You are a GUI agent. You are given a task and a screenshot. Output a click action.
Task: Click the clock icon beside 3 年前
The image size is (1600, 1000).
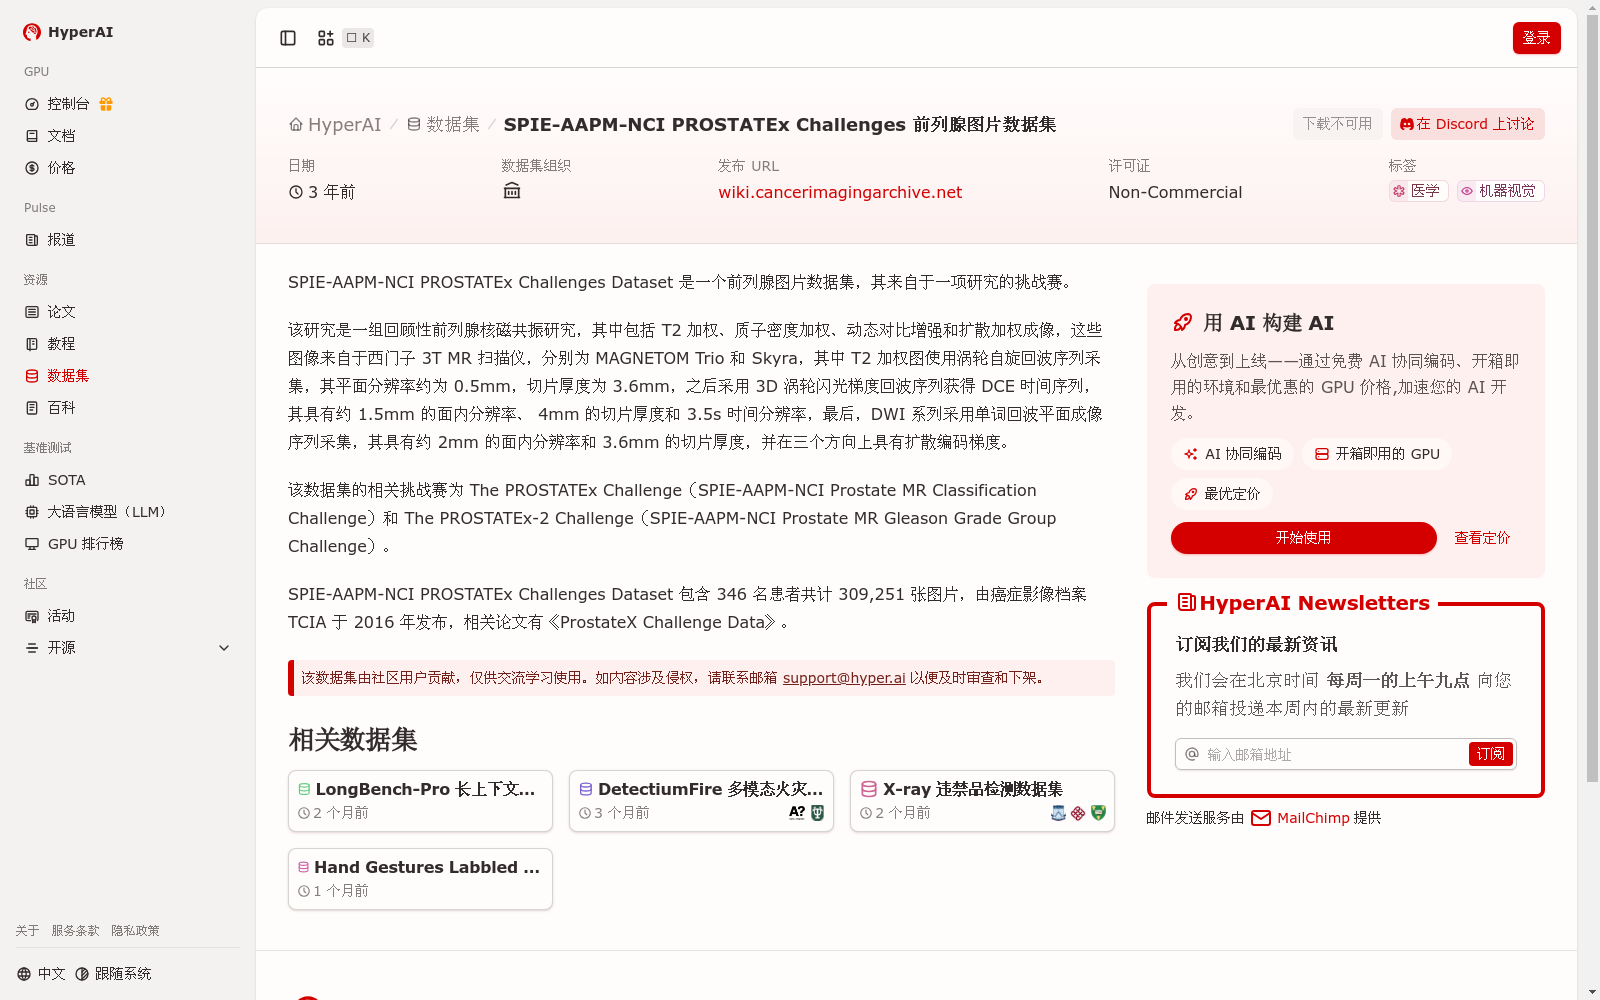point(296,192)
